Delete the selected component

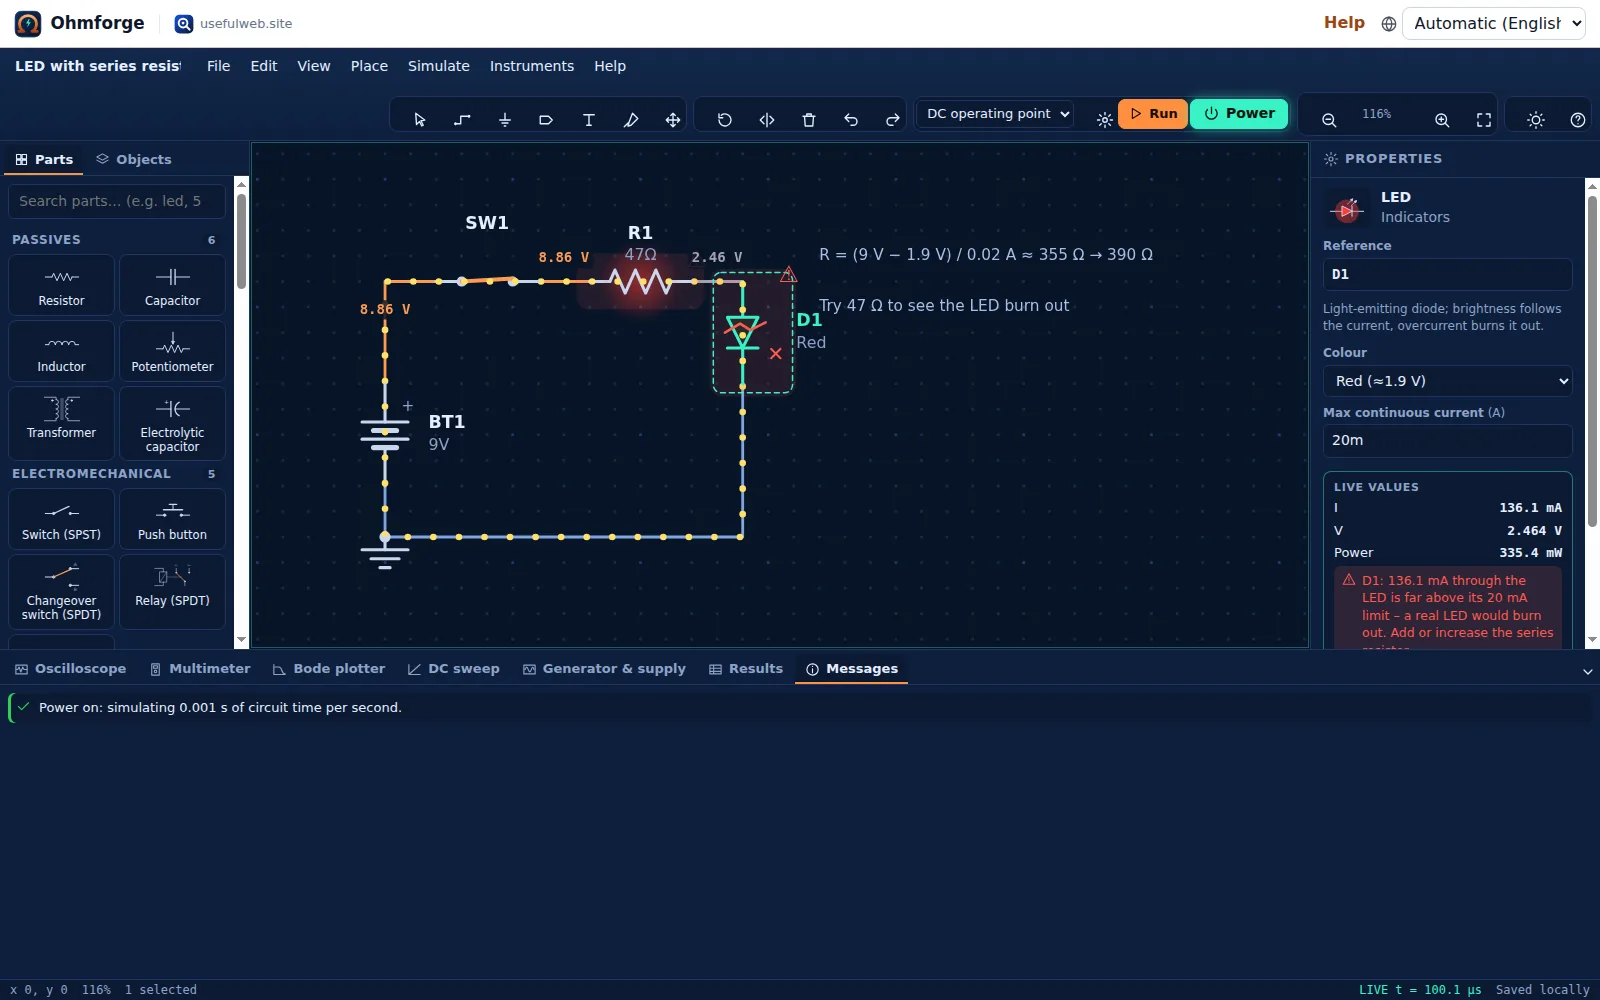(809, 119)
